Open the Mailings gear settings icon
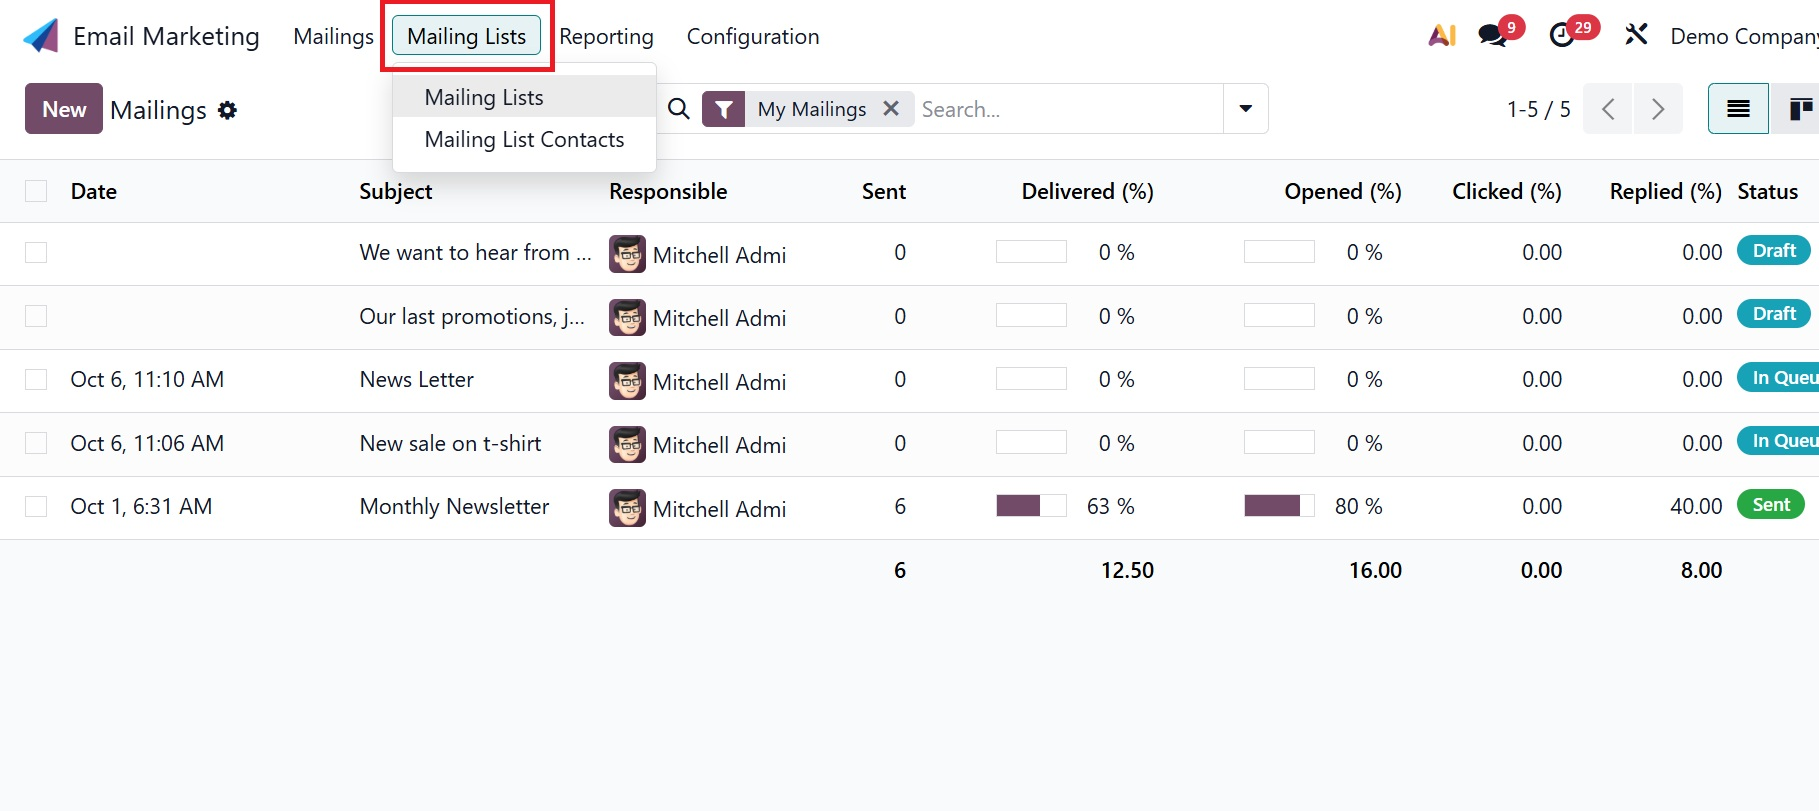This screenshot has height=811, width=1819. [x=228, y=110]
